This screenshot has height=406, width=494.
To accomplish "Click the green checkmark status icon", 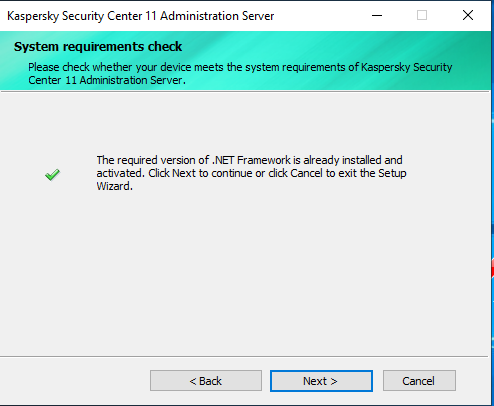I will pyautogui.click(x=52, y=174).
